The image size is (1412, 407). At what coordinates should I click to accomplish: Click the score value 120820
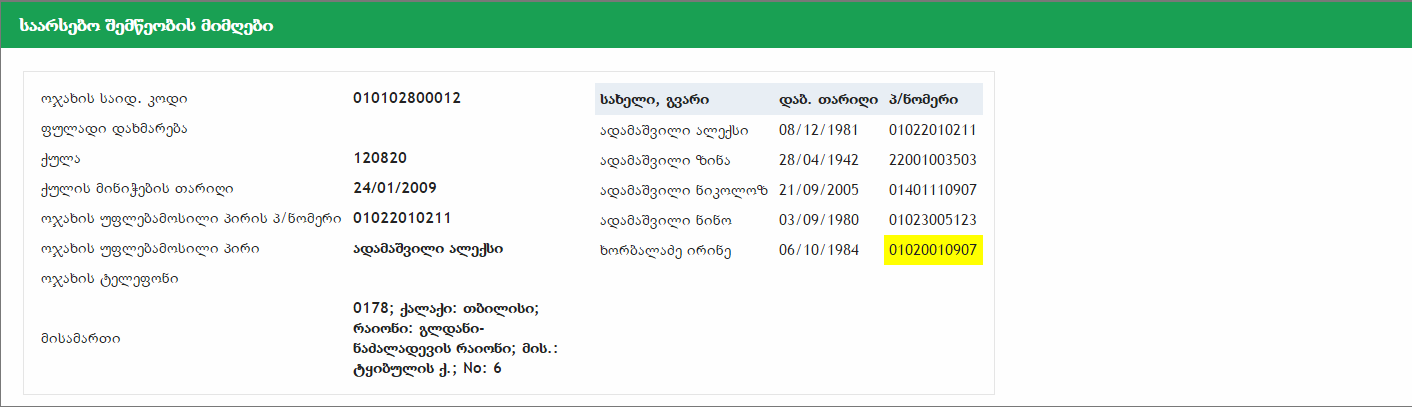click(x=380, y=158)
